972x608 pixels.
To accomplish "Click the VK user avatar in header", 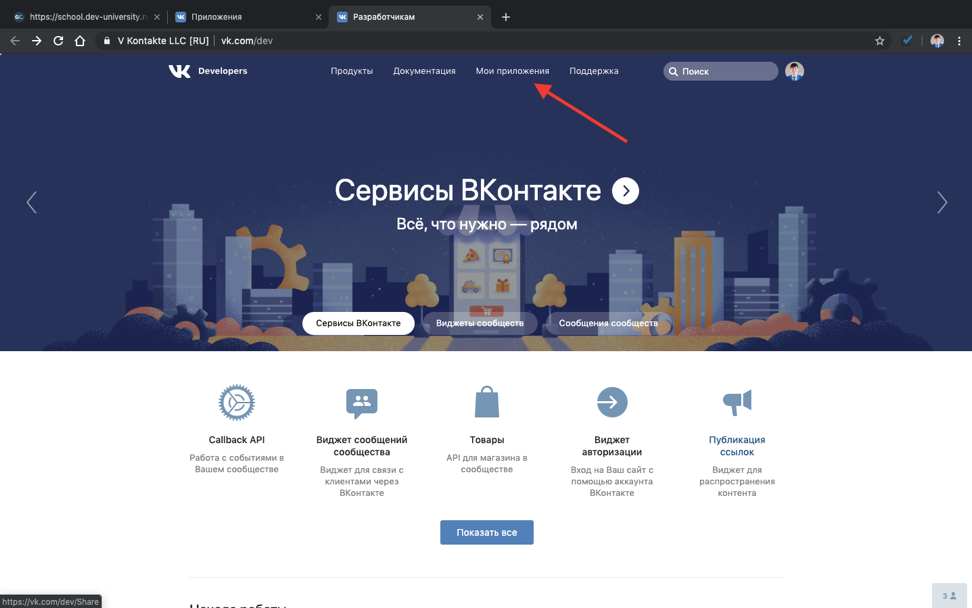I will 794,71.
